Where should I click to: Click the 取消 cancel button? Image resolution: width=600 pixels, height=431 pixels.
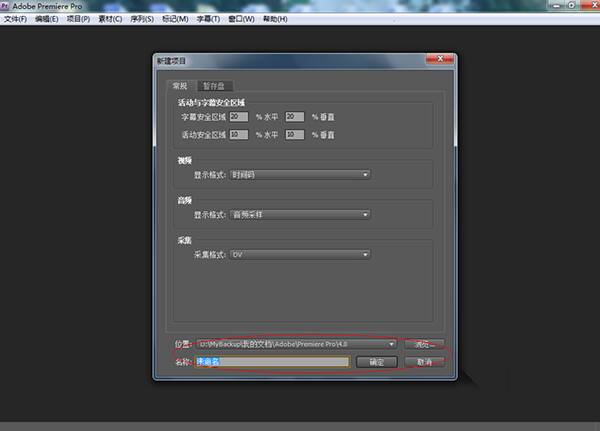(x=424, y=362)
